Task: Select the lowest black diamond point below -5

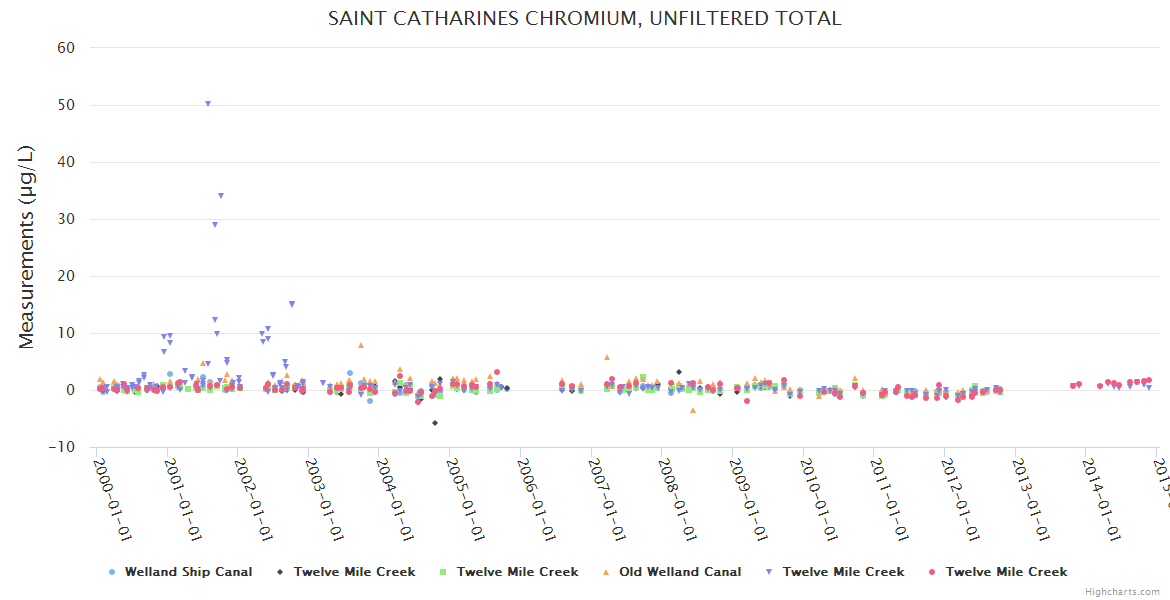Action: pyautogui.click(x=434, y=423)
